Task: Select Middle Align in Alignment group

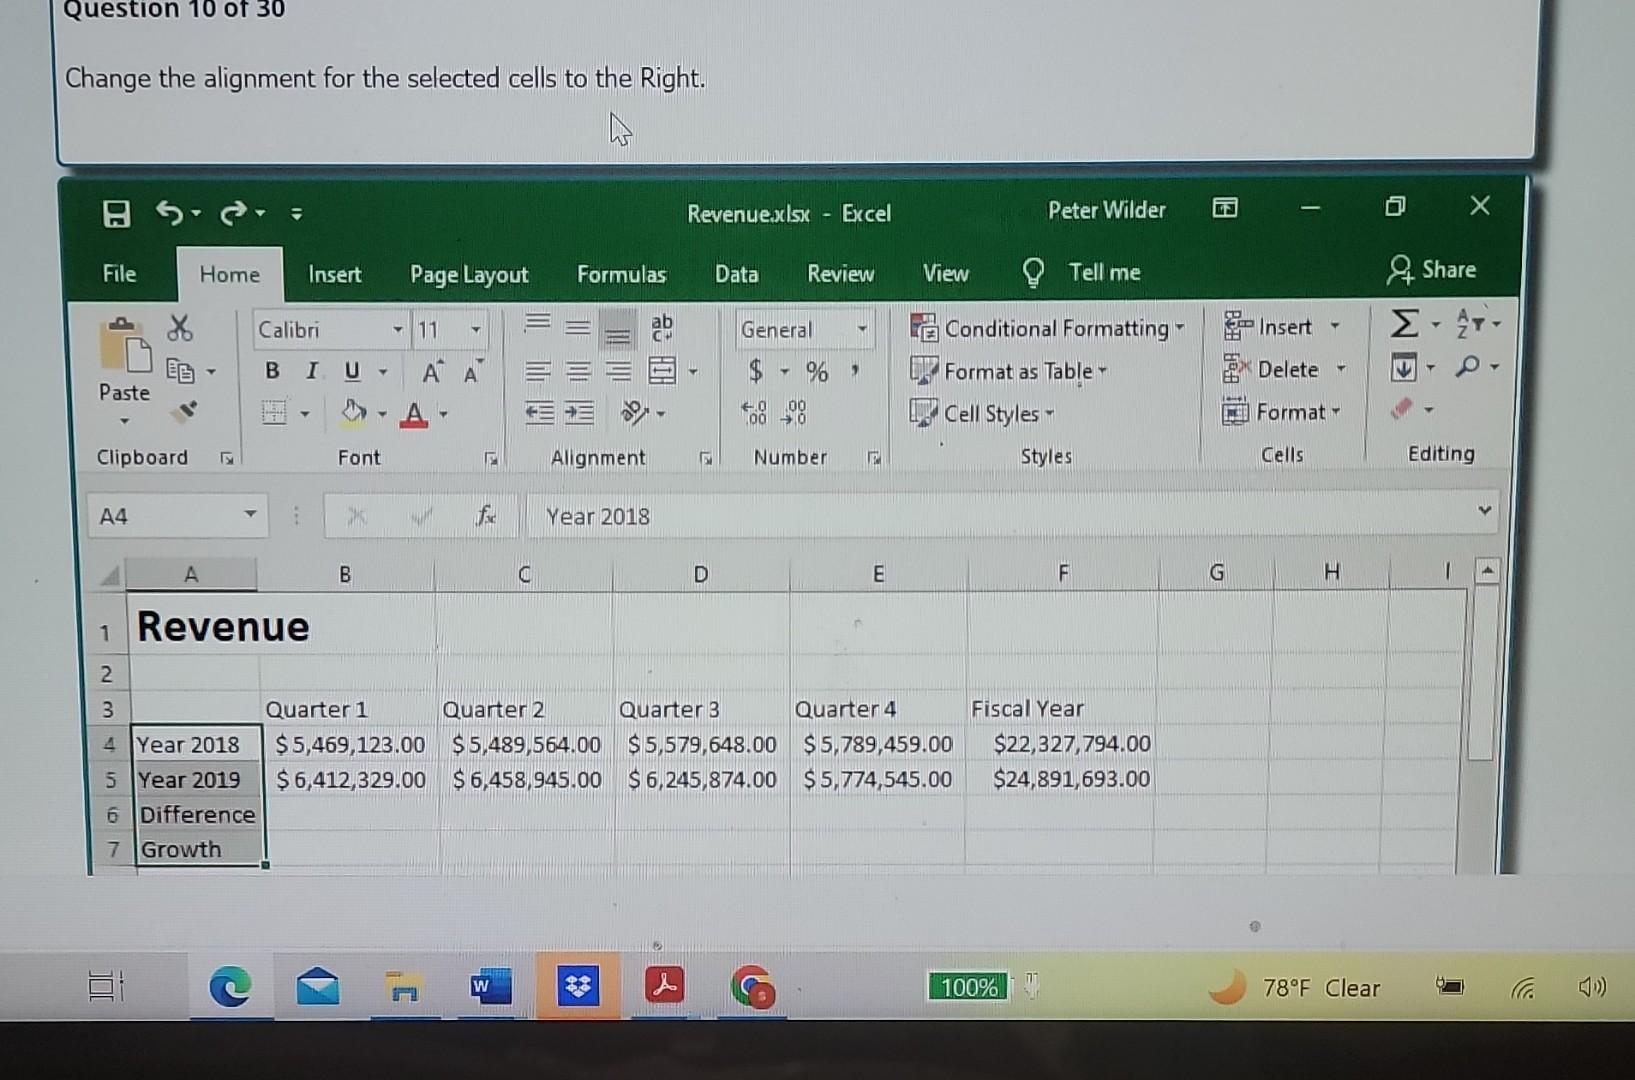Action: pyautogui.click(x=577, y=327)
